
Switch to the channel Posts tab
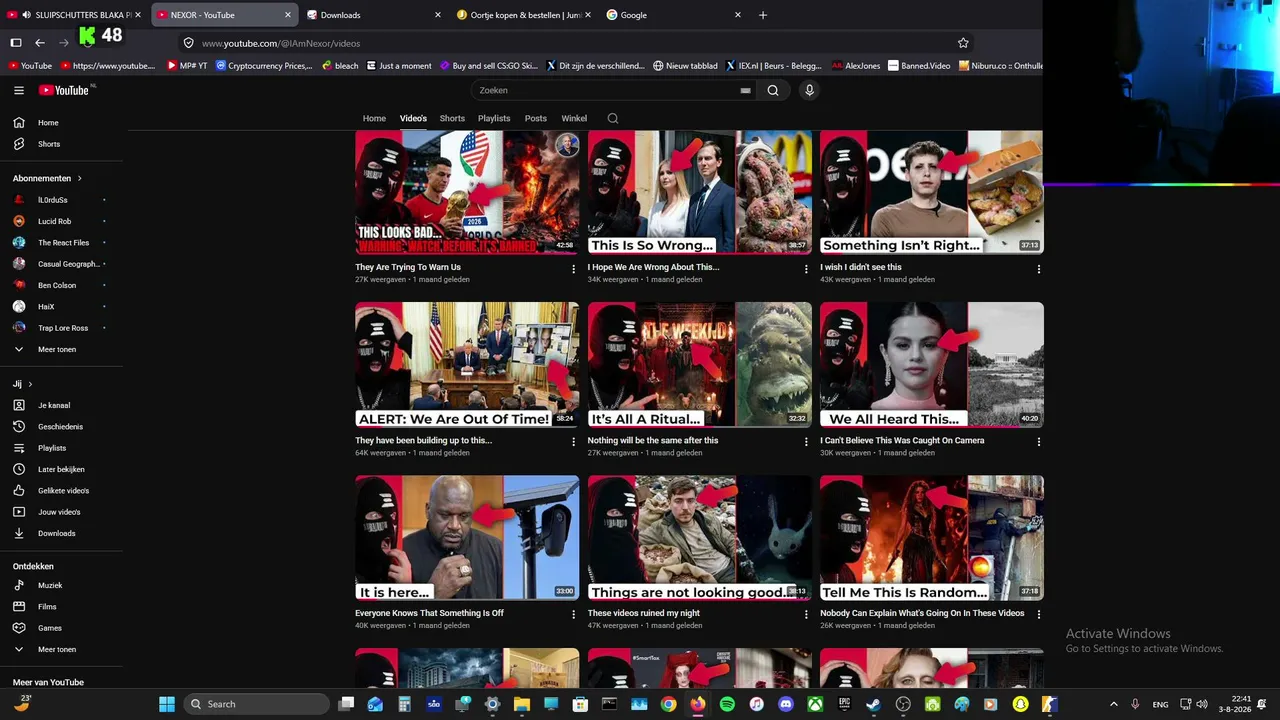coord(536,118)
